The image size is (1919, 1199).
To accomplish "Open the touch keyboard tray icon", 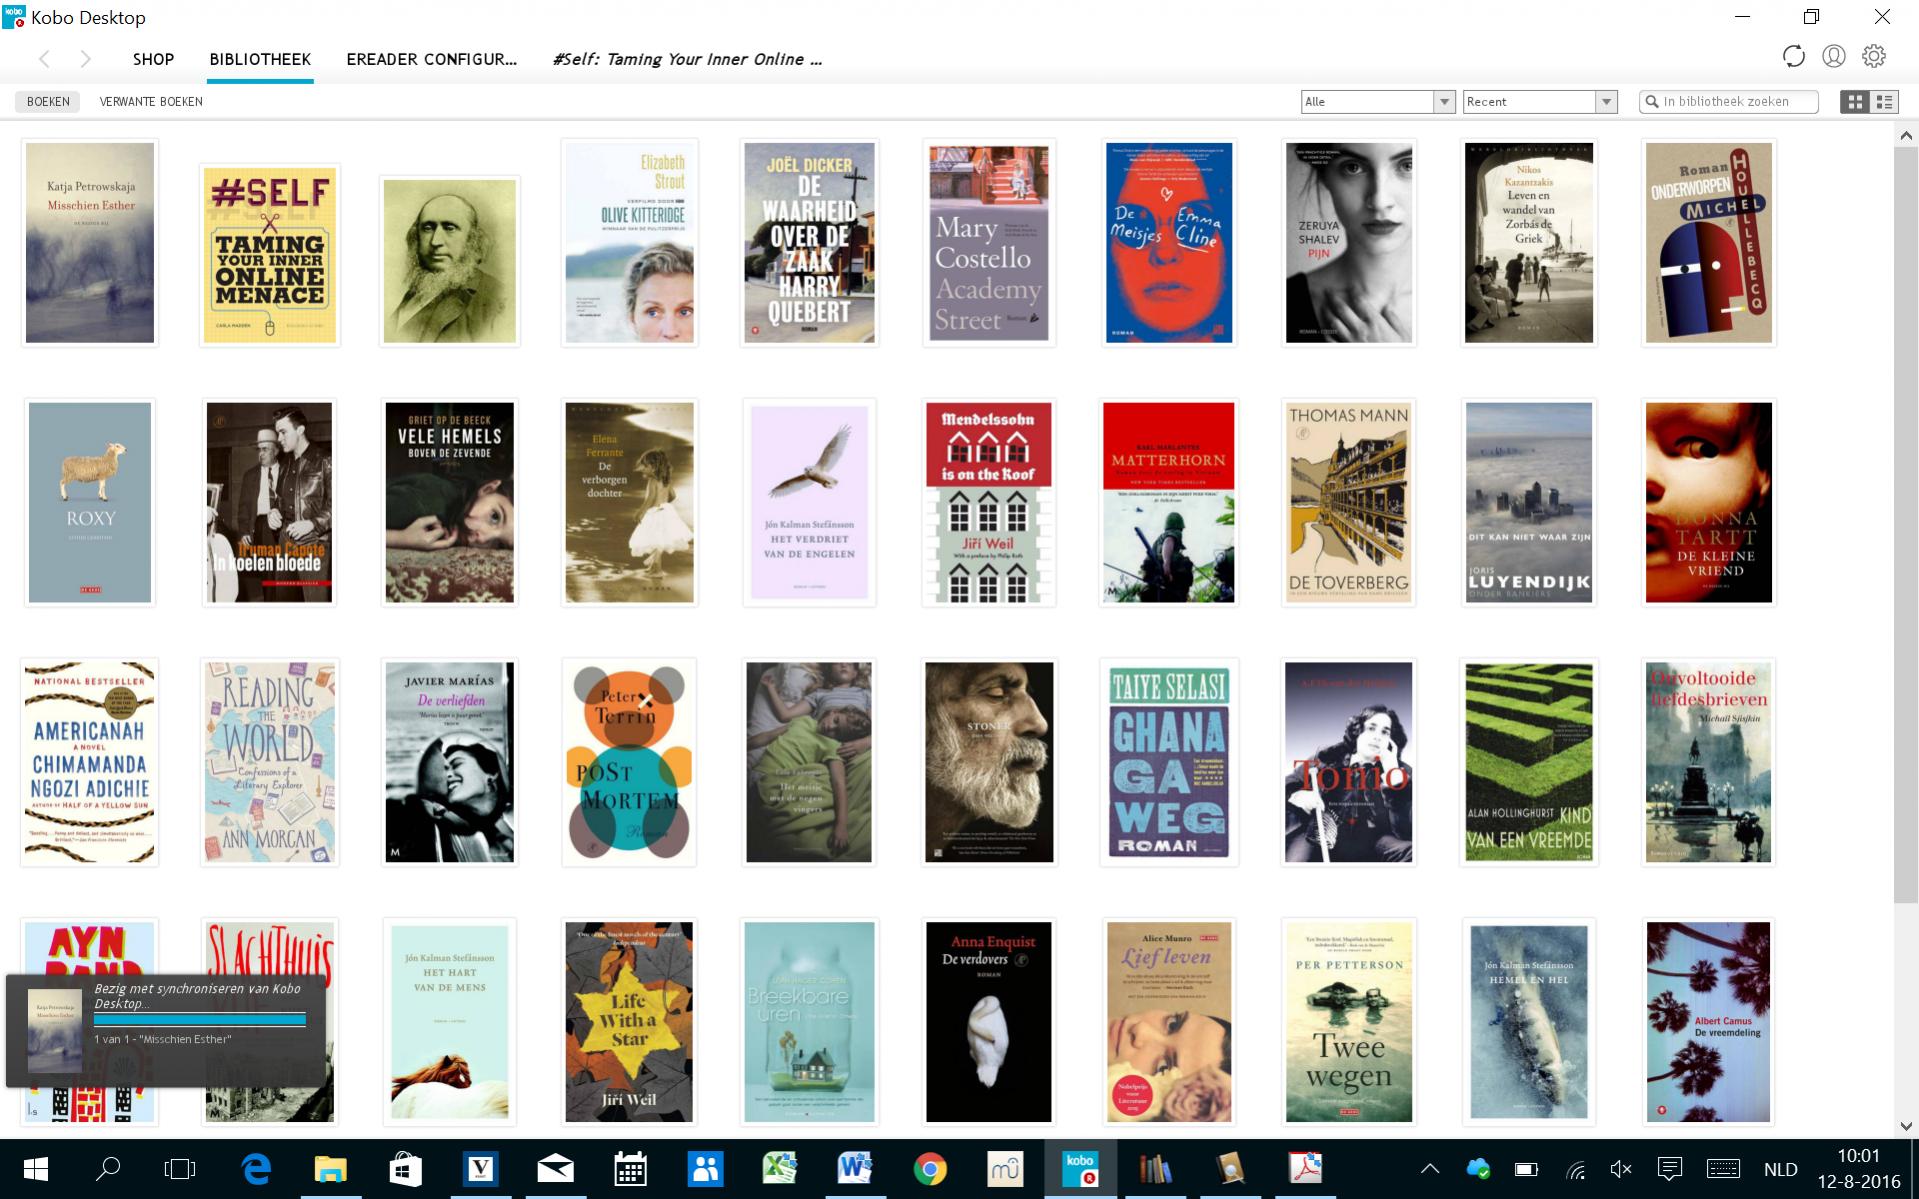I will 1723,1169.
